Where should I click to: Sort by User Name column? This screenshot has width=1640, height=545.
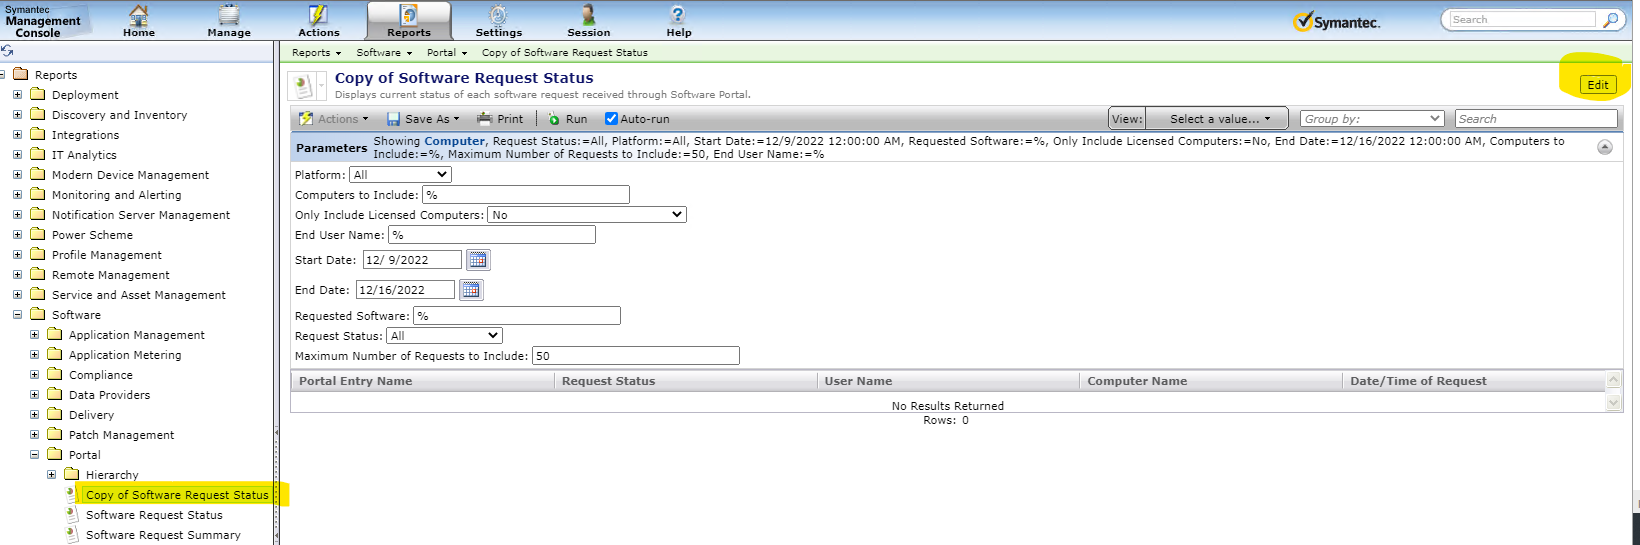(948, 381)
